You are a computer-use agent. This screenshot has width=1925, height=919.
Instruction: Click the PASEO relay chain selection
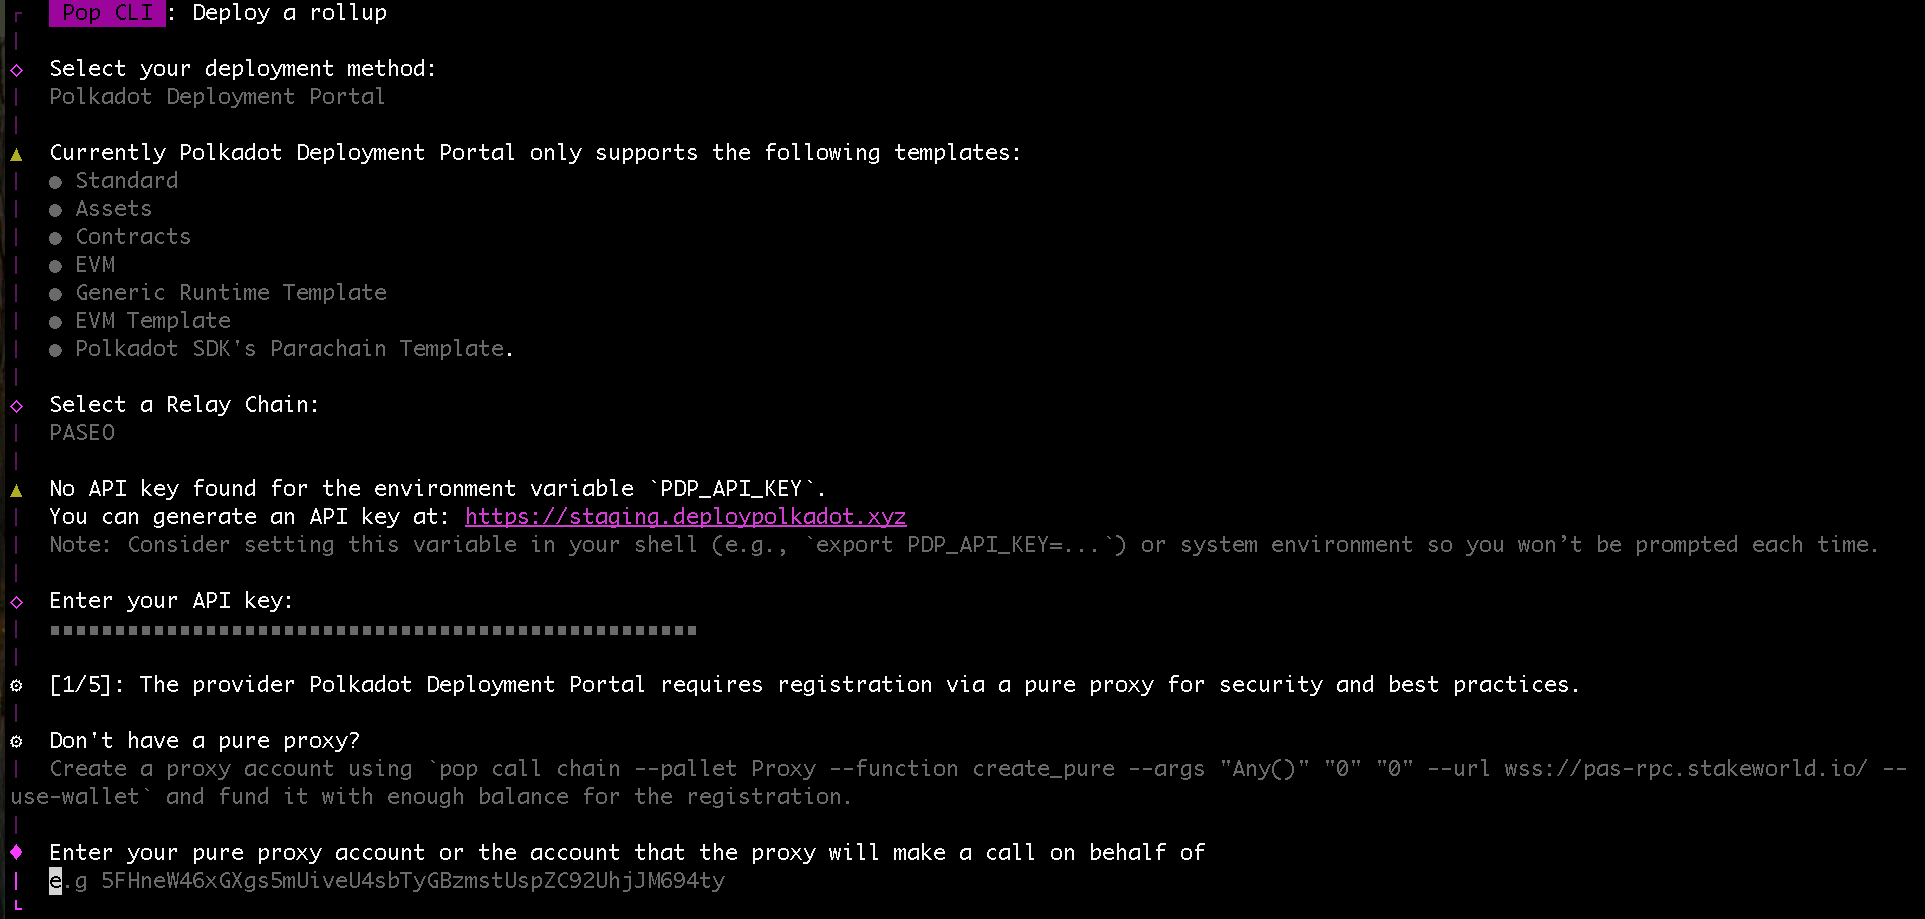pos(82,433)
